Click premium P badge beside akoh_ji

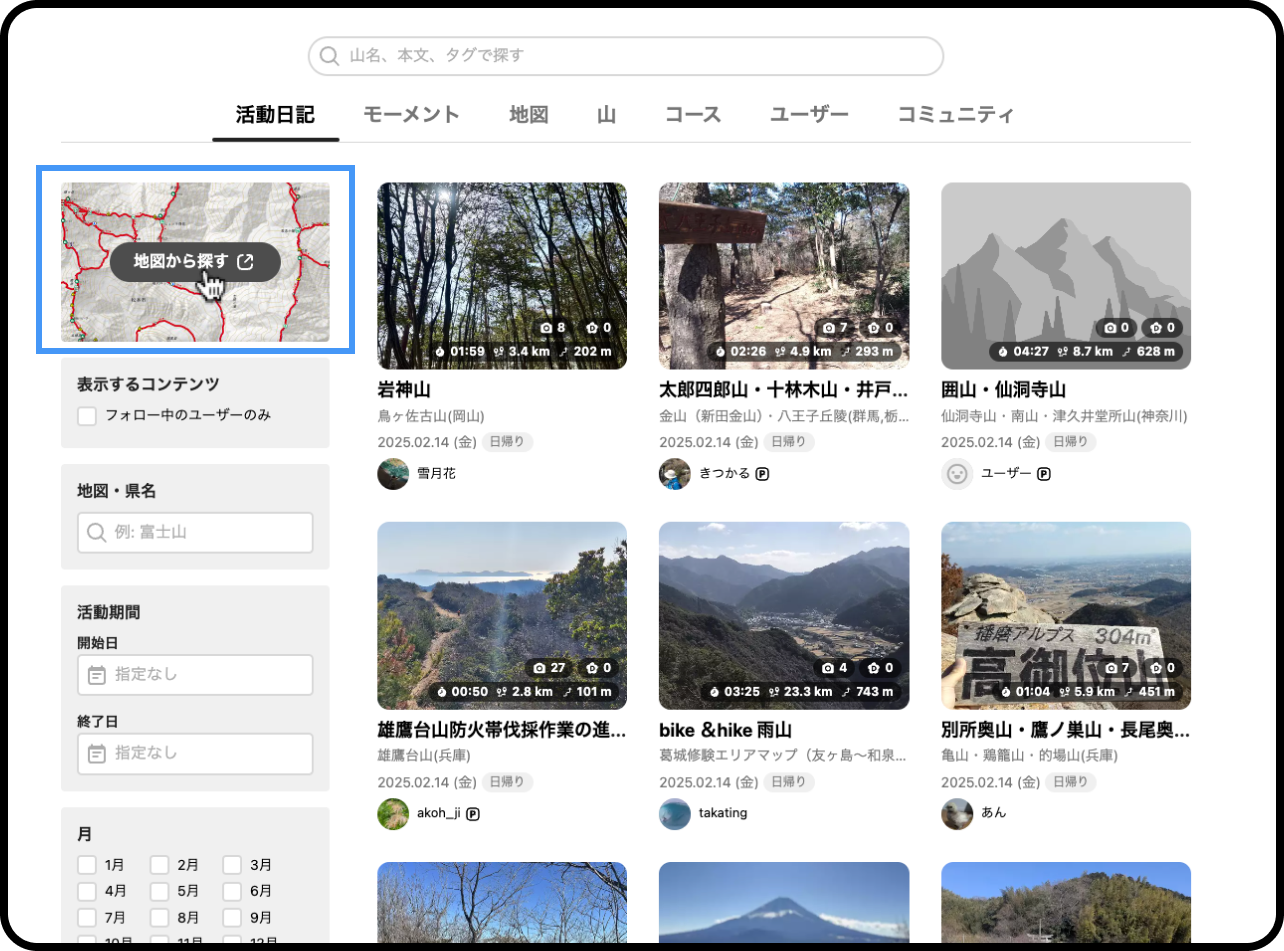(x=473, y=814)
